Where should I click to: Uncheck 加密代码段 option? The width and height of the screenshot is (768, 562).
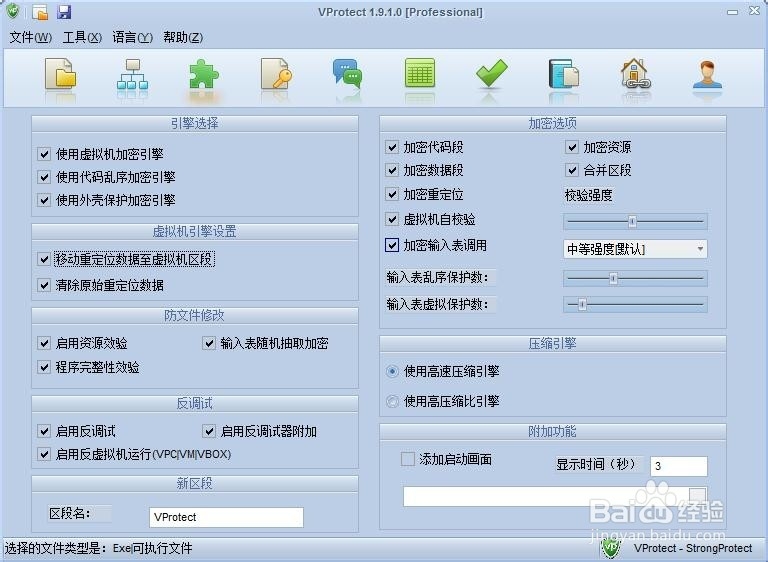(x=392, y=147)
